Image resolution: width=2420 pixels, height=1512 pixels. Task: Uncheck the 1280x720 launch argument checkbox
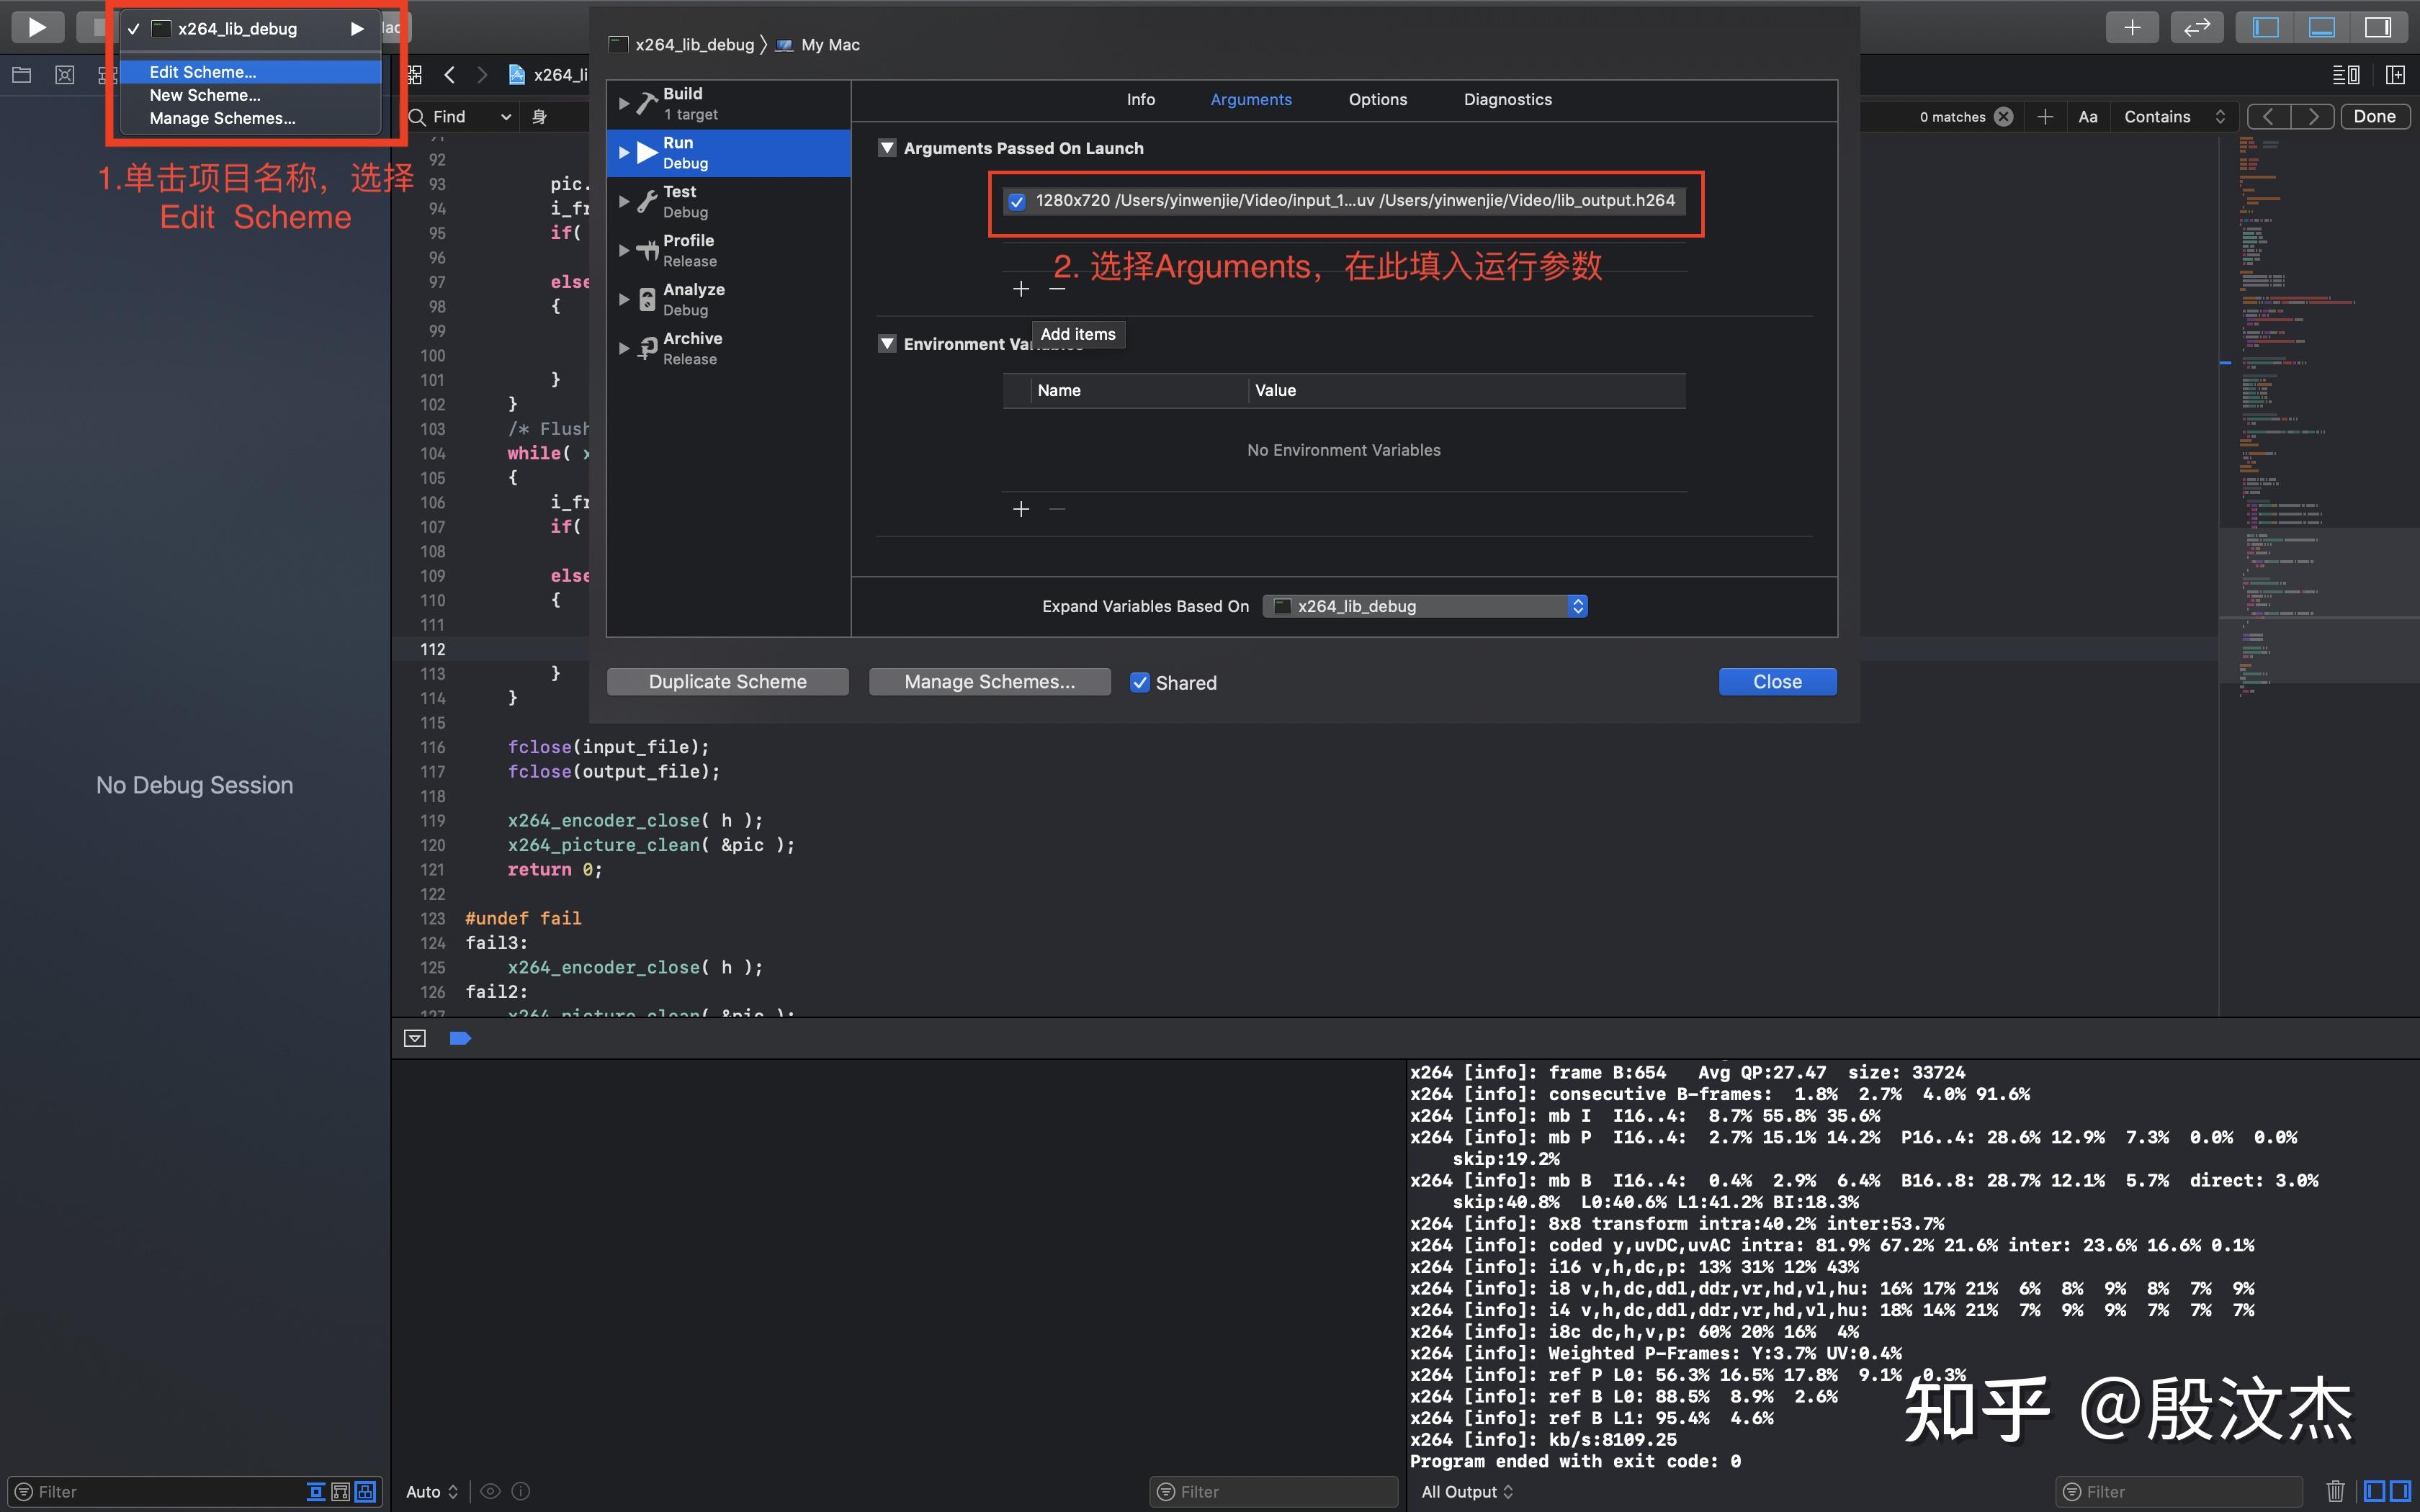click(x=1017, y=201)
